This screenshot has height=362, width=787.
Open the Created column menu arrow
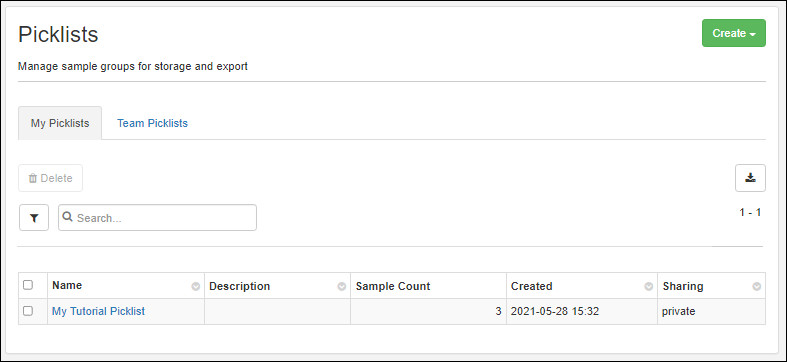tap(648, 287)
